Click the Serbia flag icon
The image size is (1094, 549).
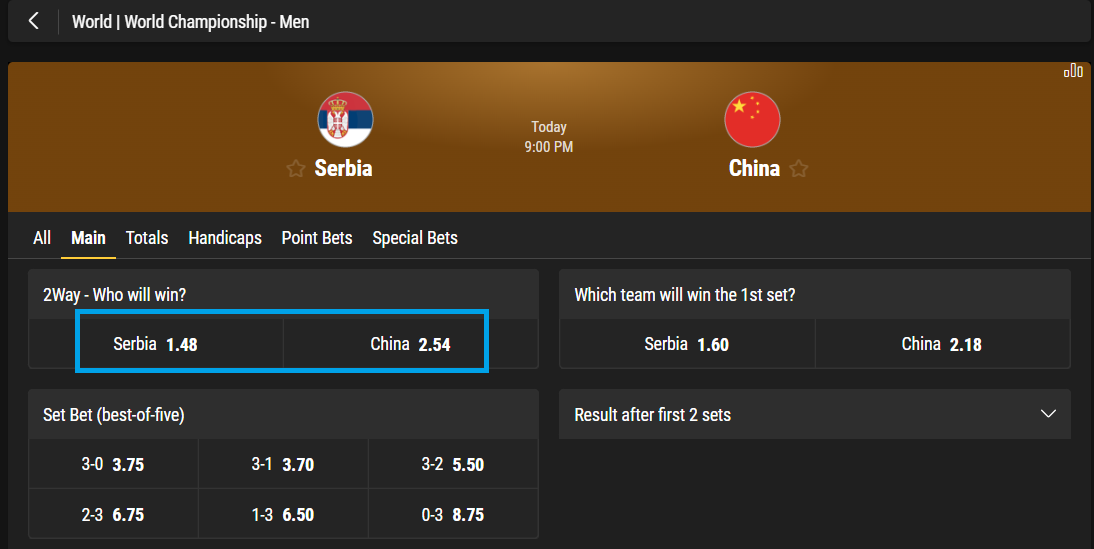[345, 120]
